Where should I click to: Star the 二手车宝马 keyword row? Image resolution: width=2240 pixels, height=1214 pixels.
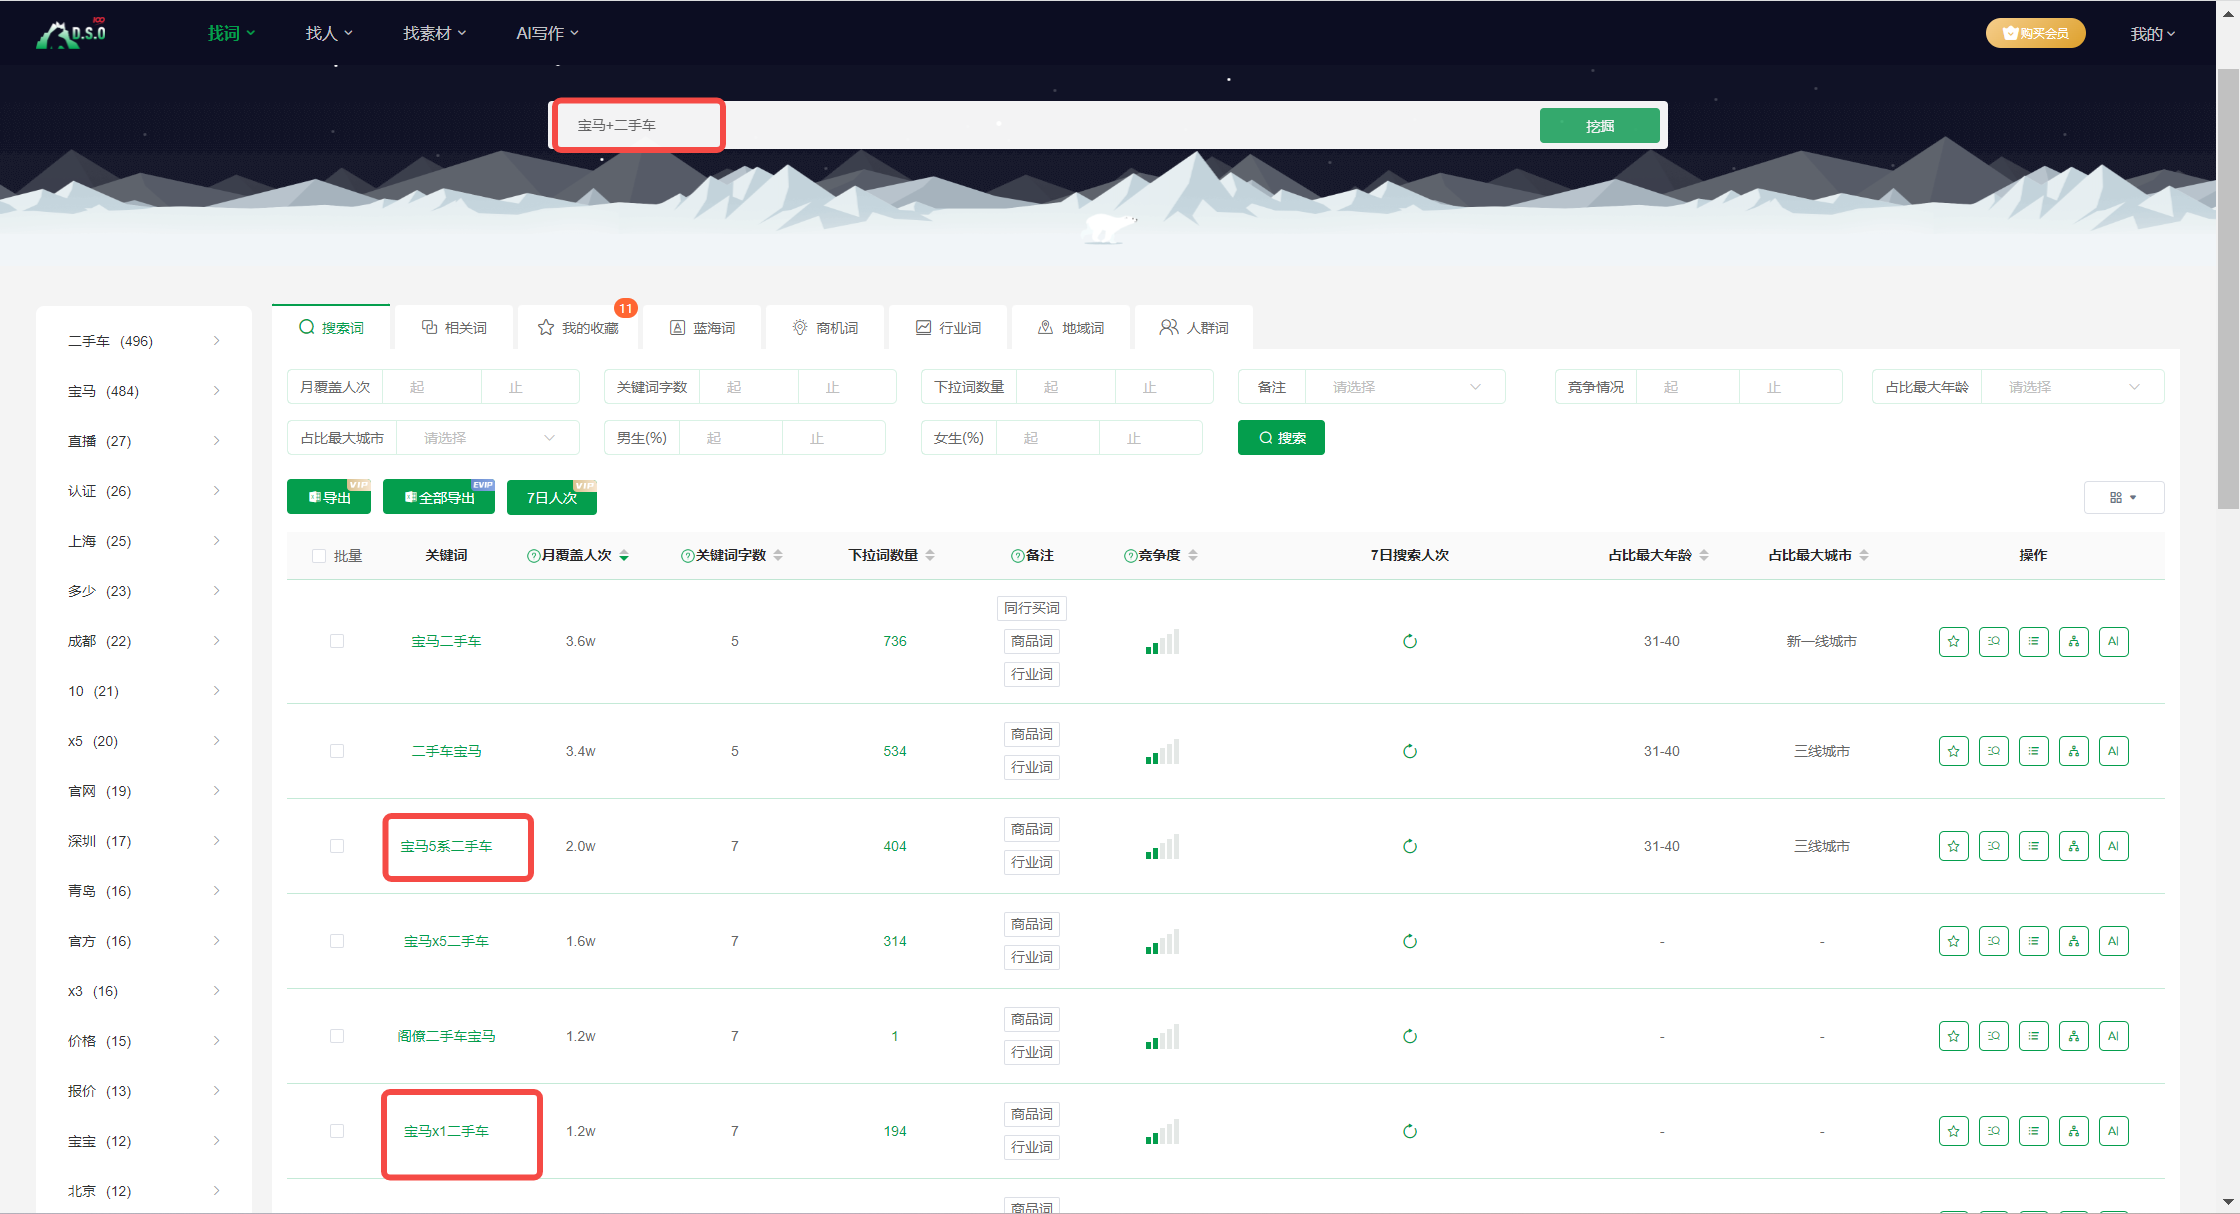click(x=1953, y=751)
